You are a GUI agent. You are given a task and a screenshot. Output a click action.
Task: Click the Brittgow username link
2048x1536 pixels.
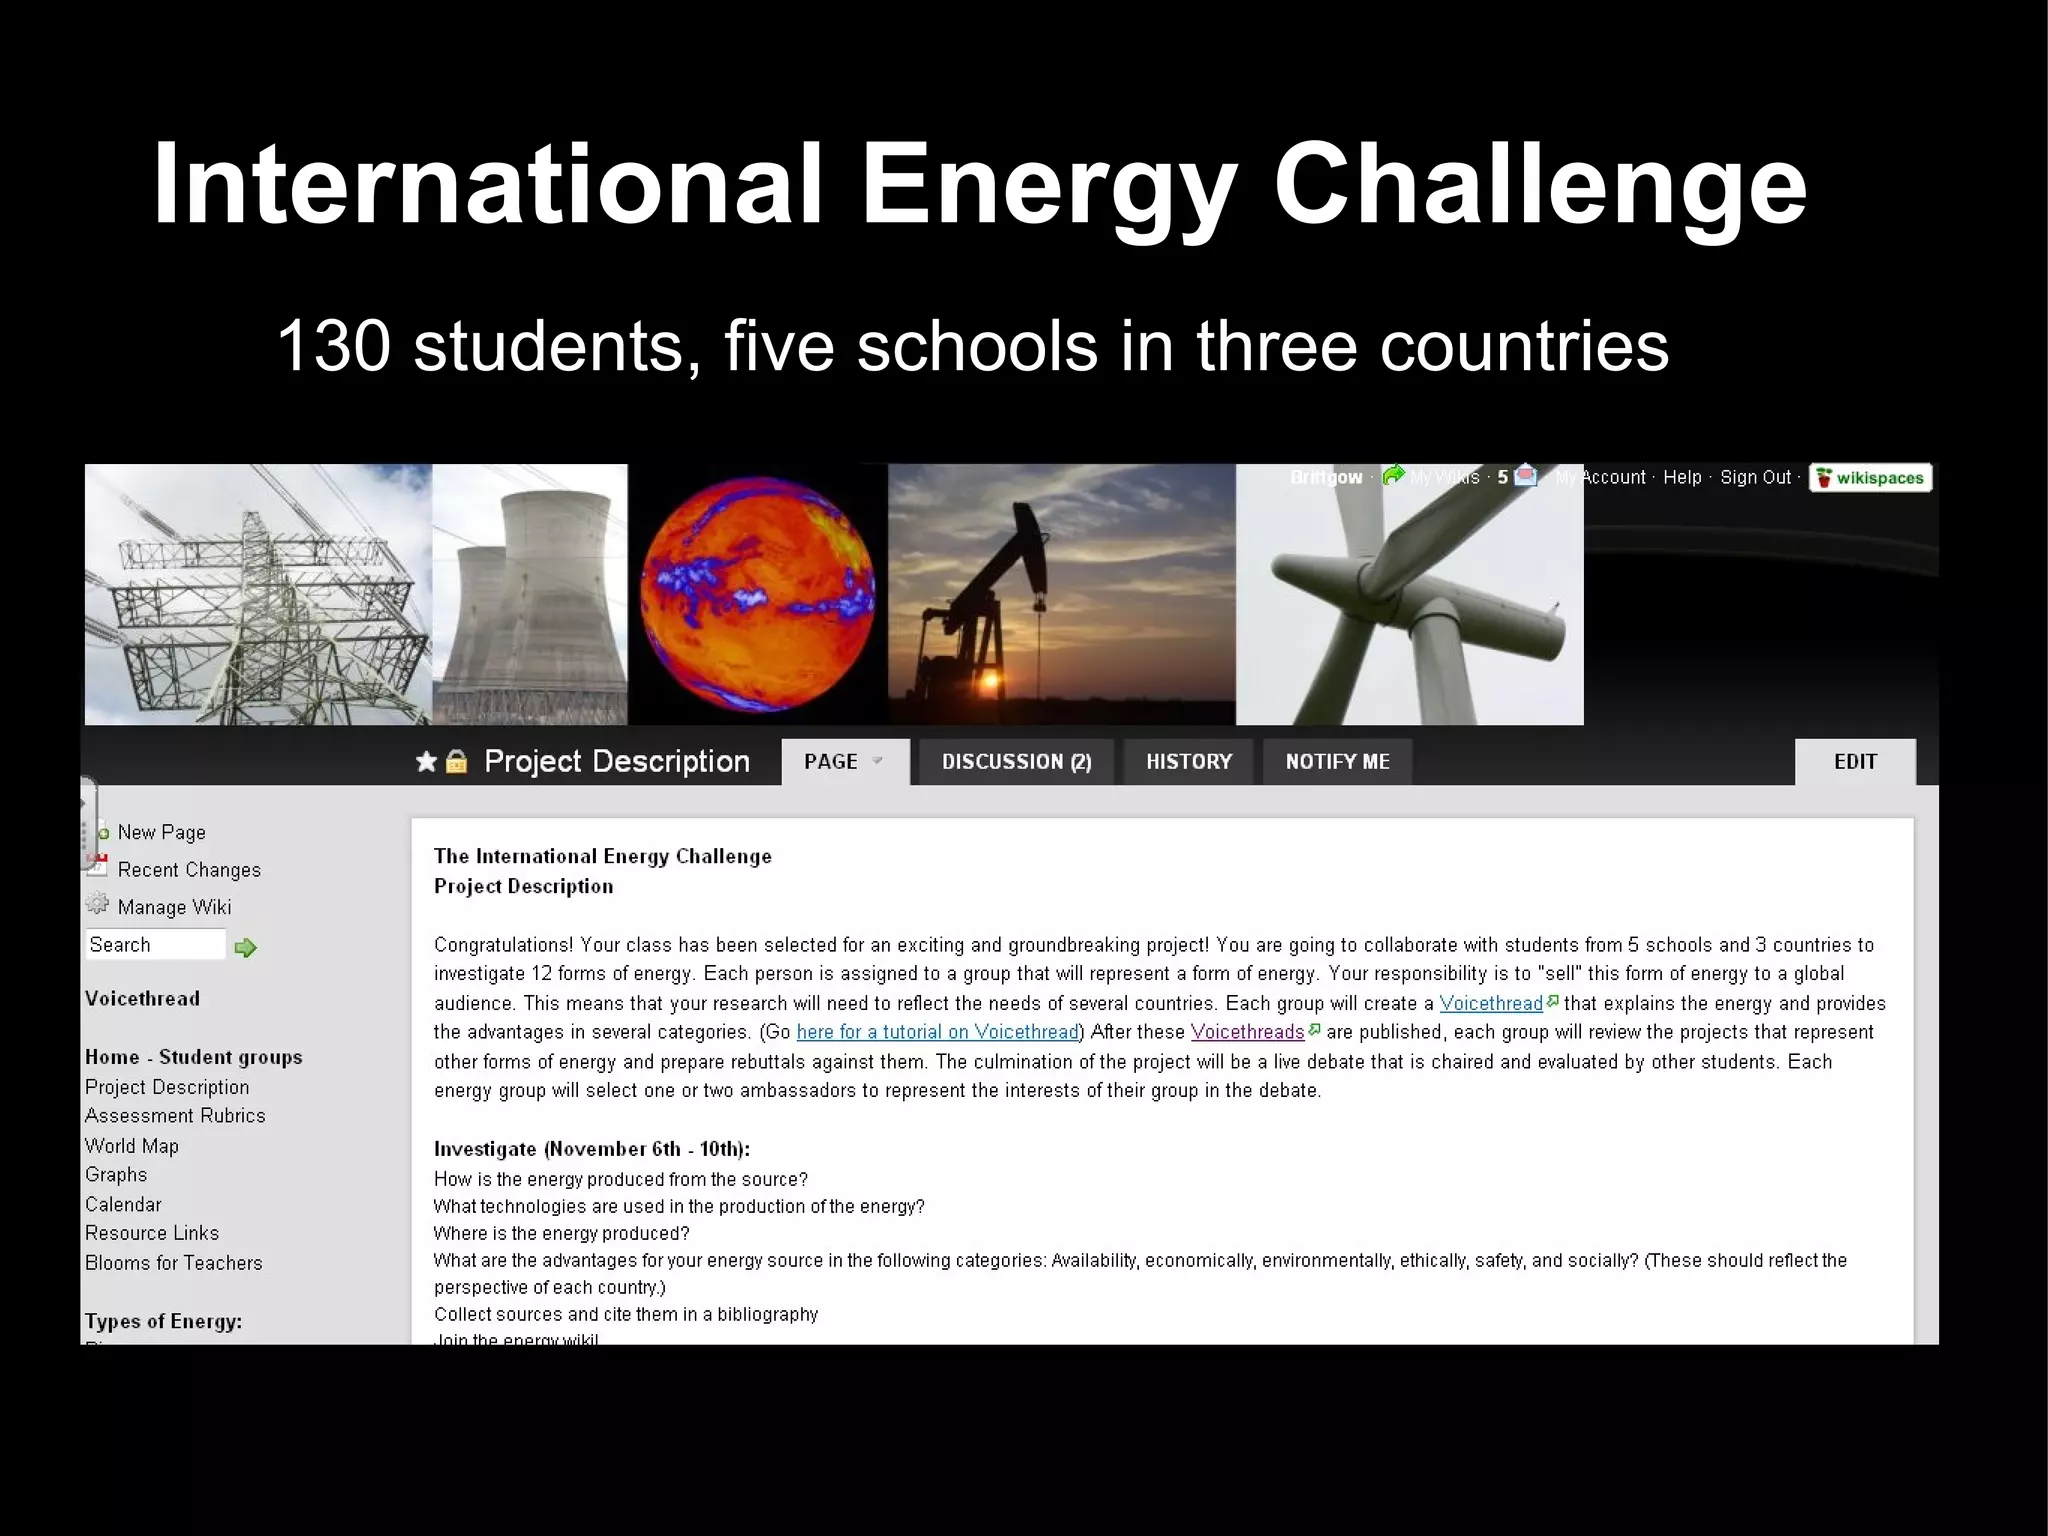[1326, 477]
